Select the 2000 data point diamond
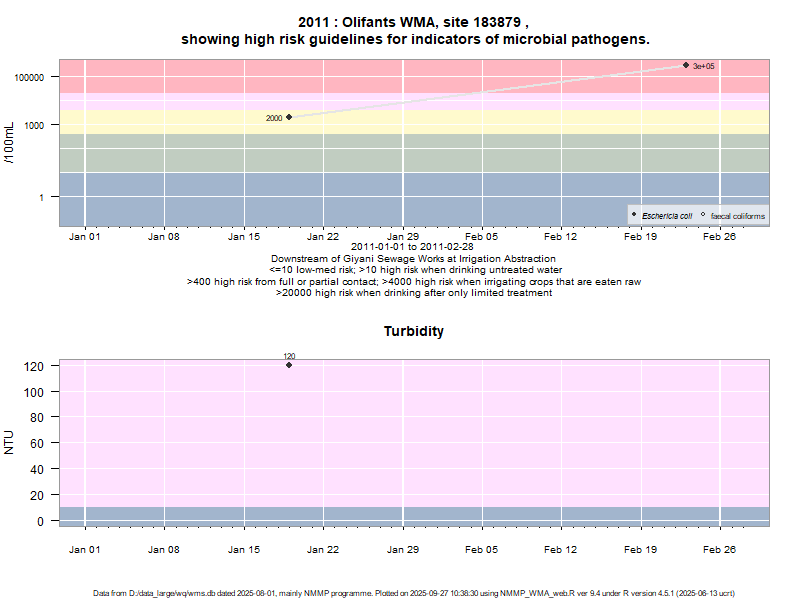800x600 pixels. pos(289,117)
